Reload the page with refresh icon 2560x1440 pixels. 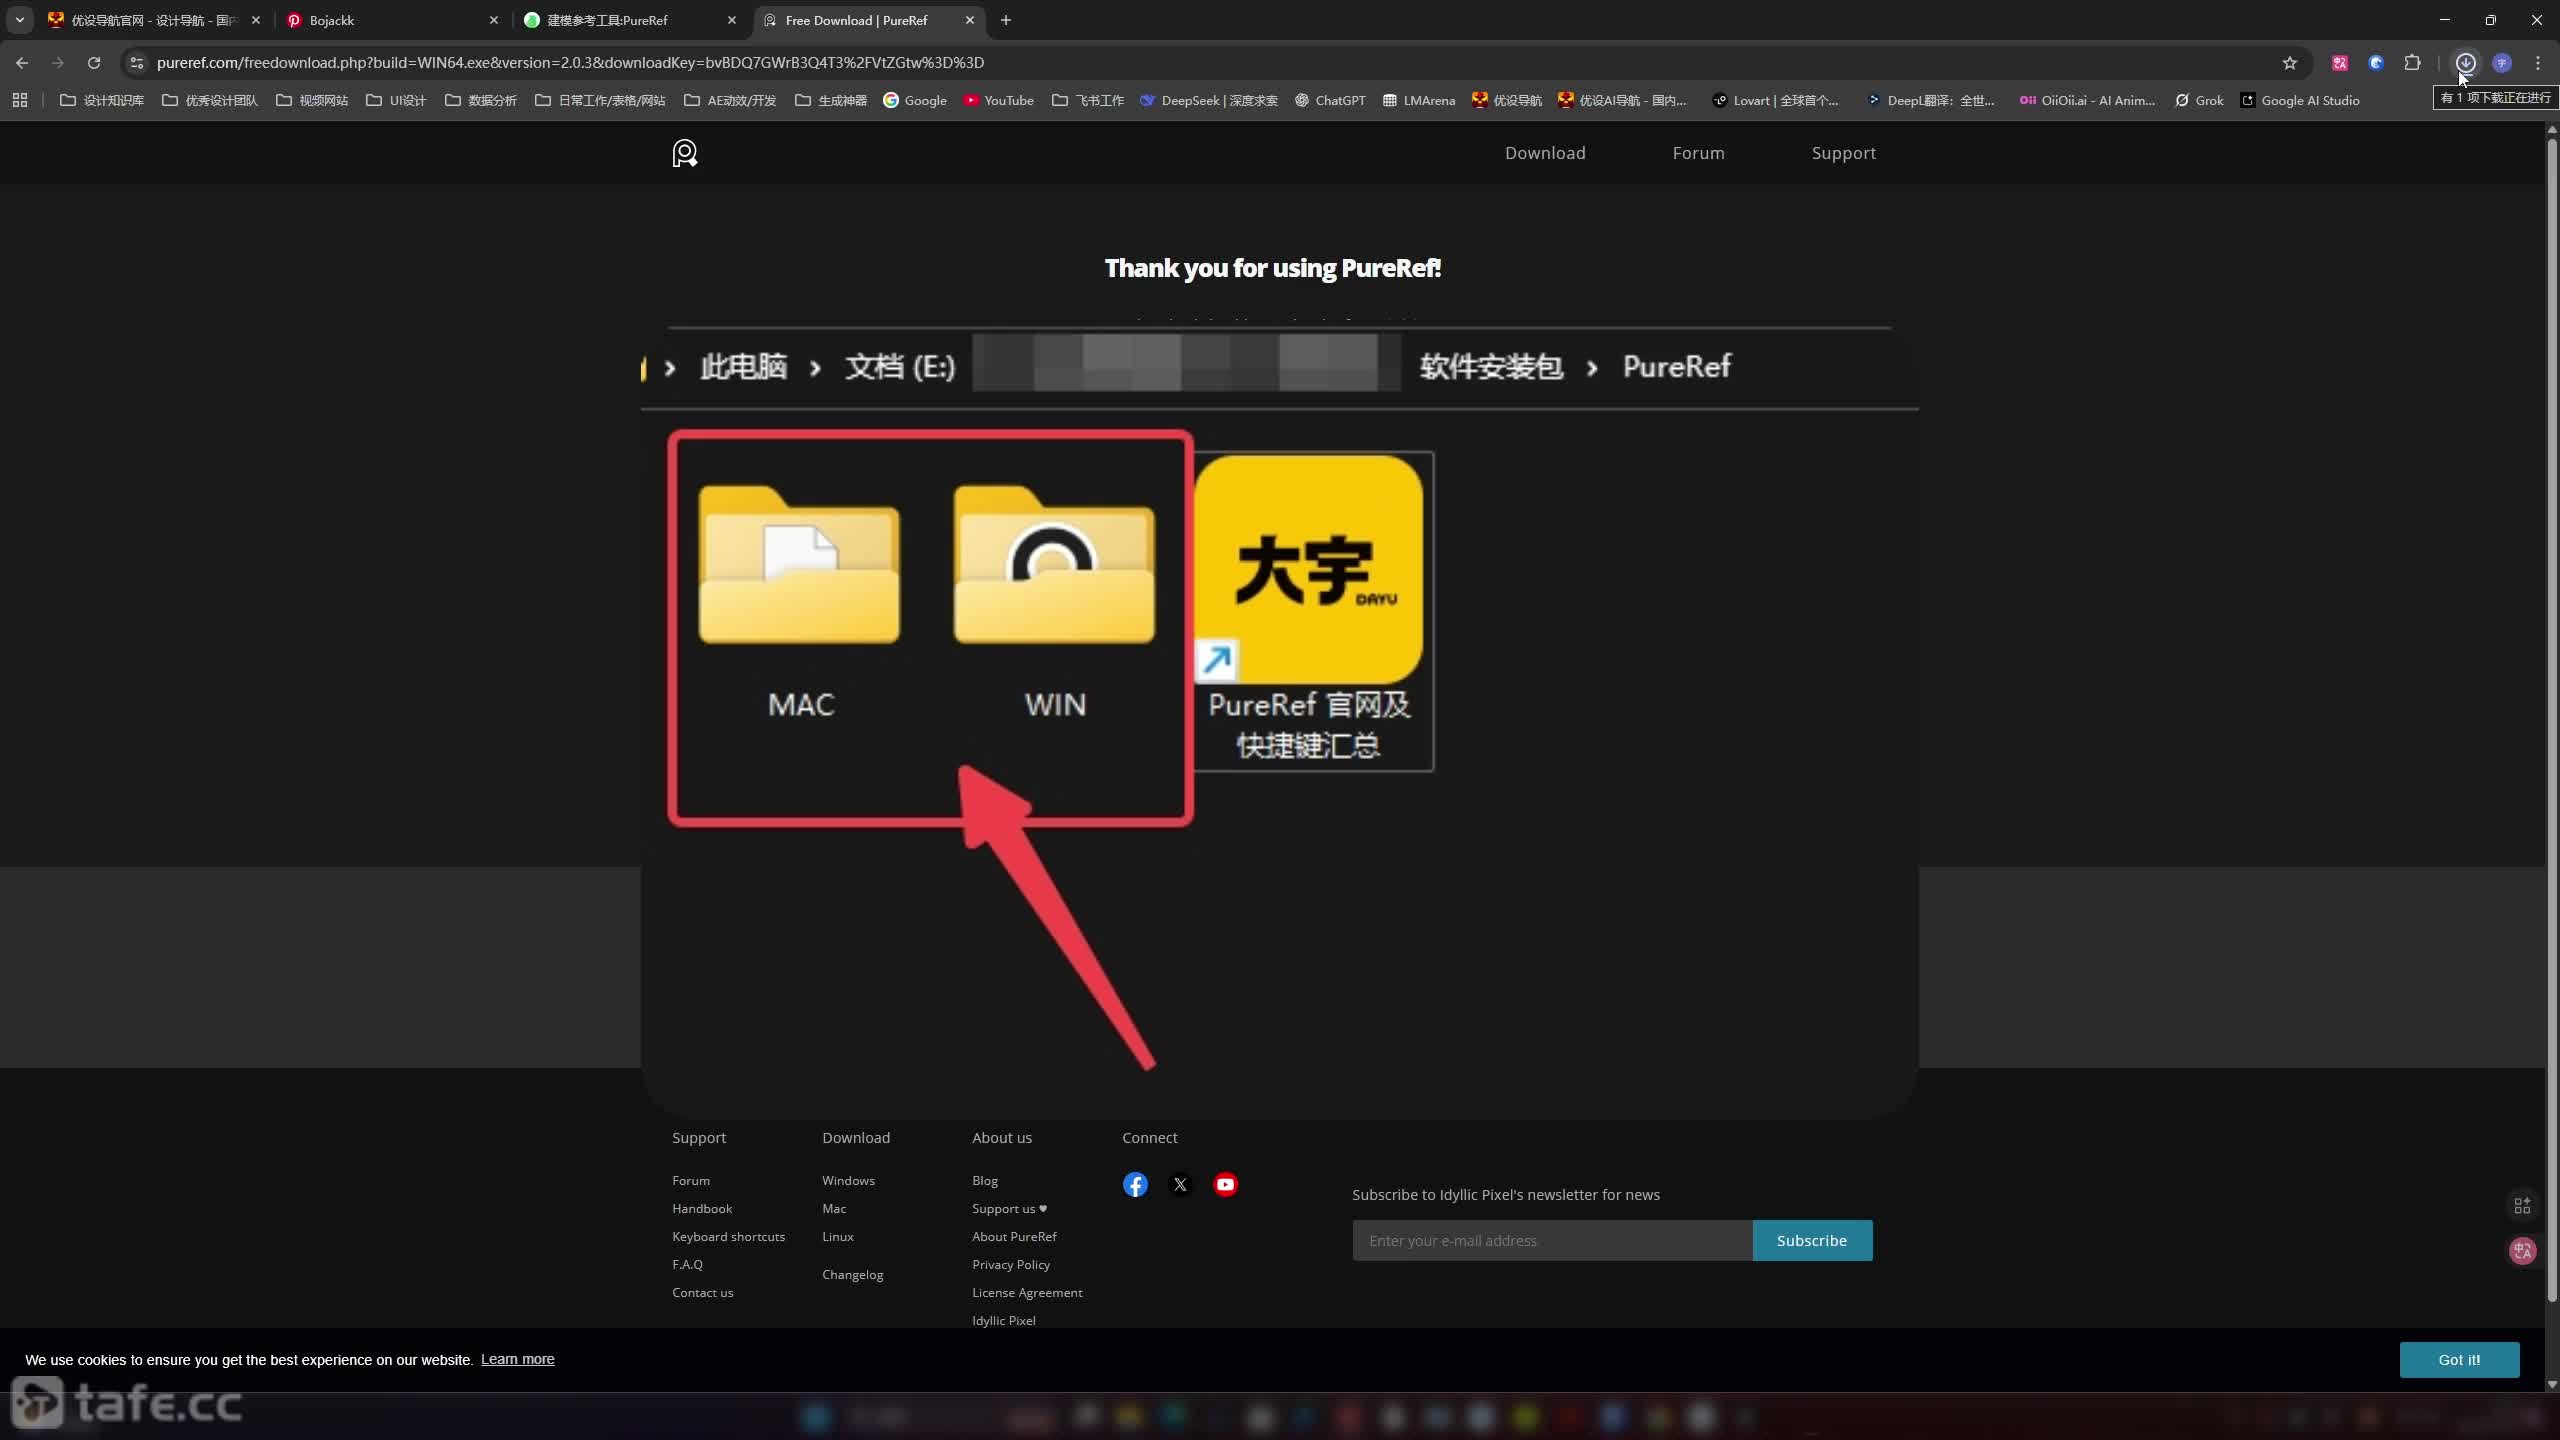[x=94, y=63]
